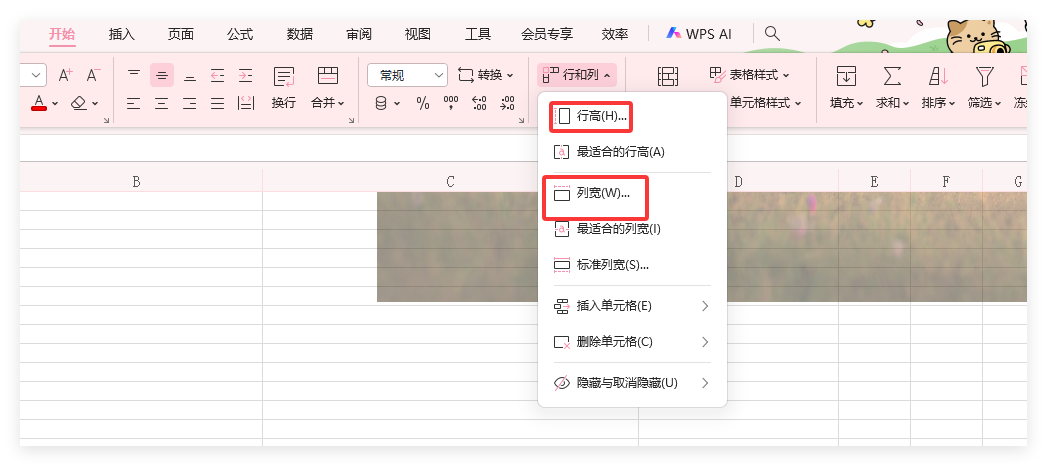Apply distributed alignment icon
1047x466 pixels.
click(246, 103)
